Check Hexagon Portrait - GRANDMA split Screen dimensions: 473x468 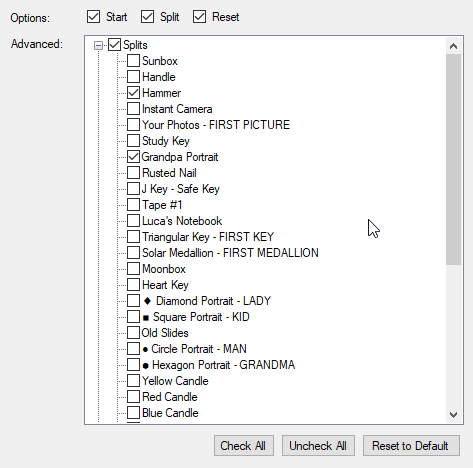point(133,365)
